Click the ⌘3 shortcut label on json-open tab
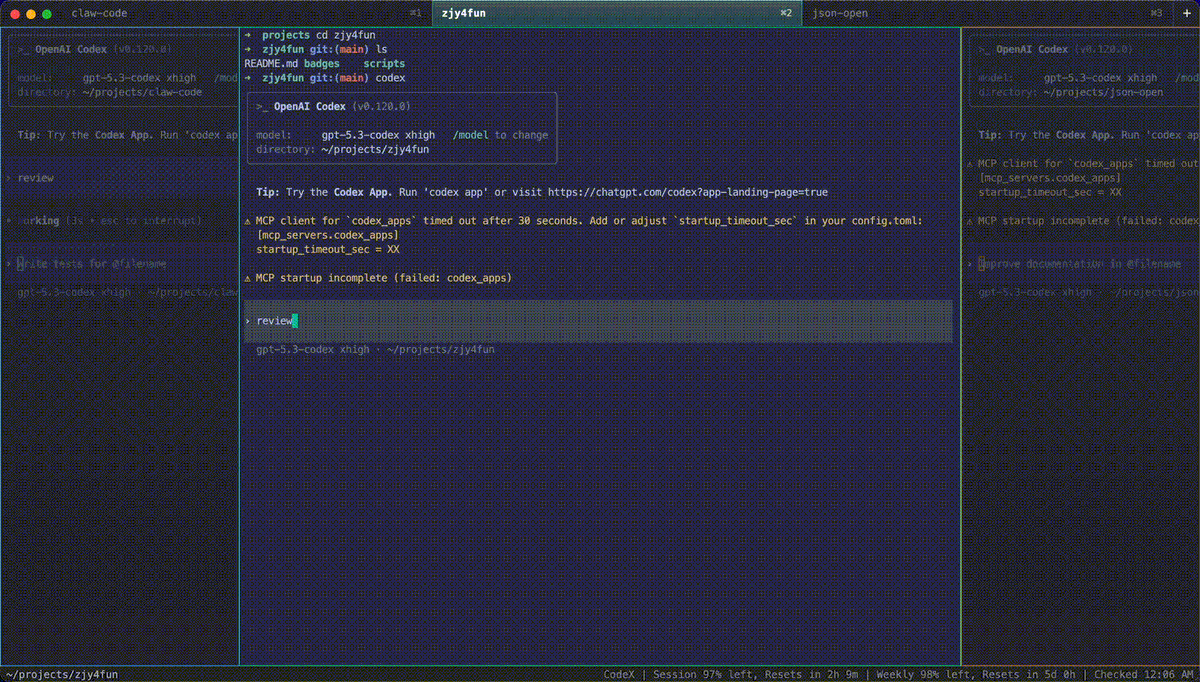Screen dimensions: 1200x682 [1156, 13]
